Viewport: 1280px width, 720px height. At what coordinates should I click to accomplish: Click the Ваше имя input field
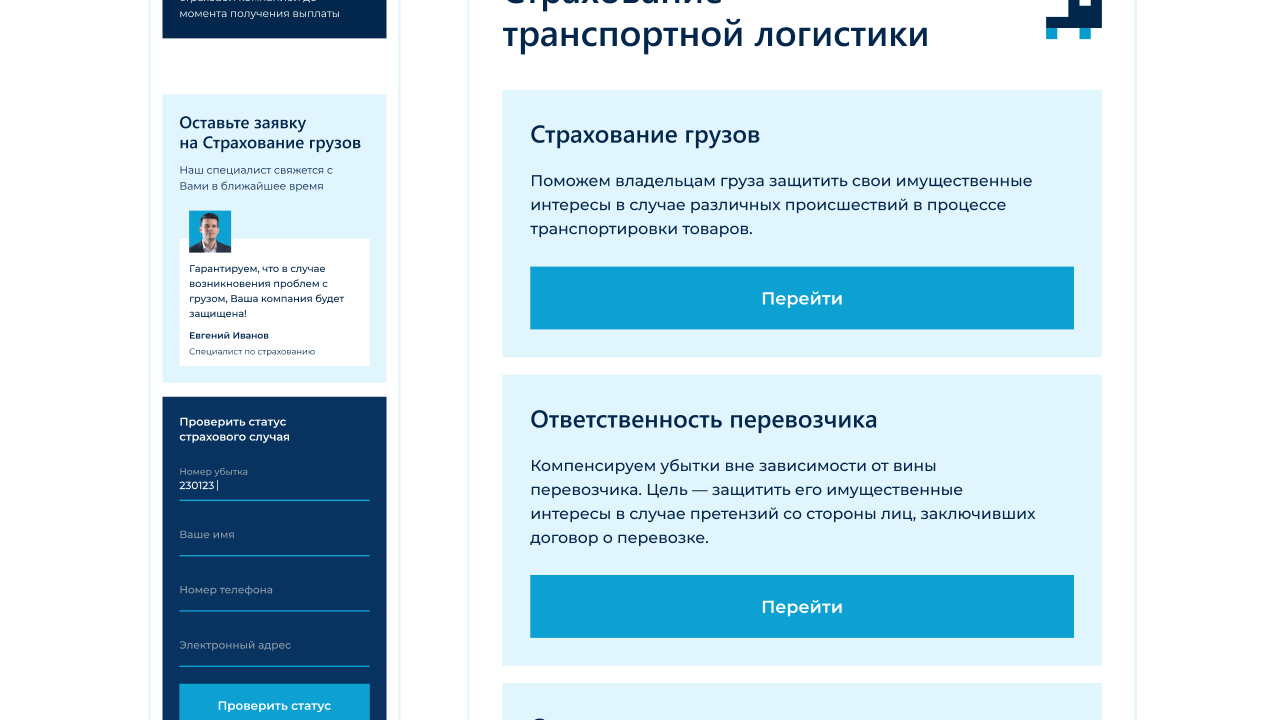(274, 540)
